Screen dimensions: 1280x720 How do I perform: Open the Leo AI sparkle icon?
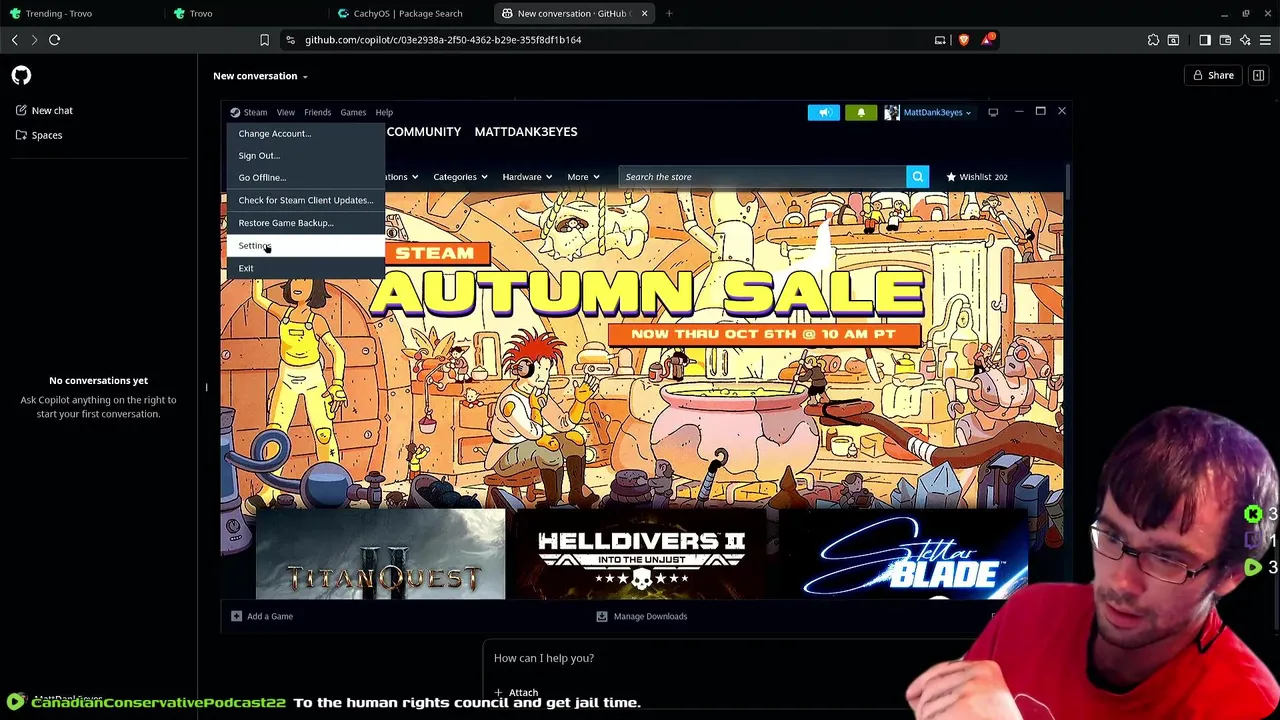1245,40
